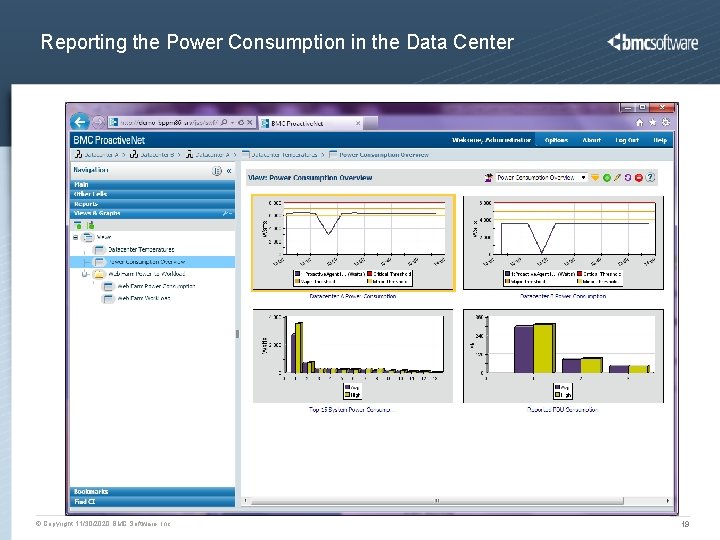Viewport: 720px width, 540px height.
Task: Expand the Bookmarks section
Action: click(152, 492)
